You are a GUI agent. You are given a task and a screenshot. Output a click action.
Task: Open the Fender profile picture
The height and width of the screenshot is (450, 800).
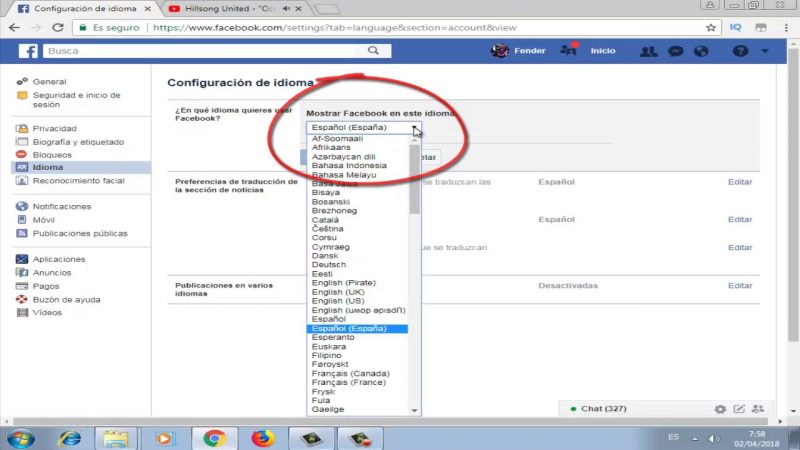coord(500,51)
